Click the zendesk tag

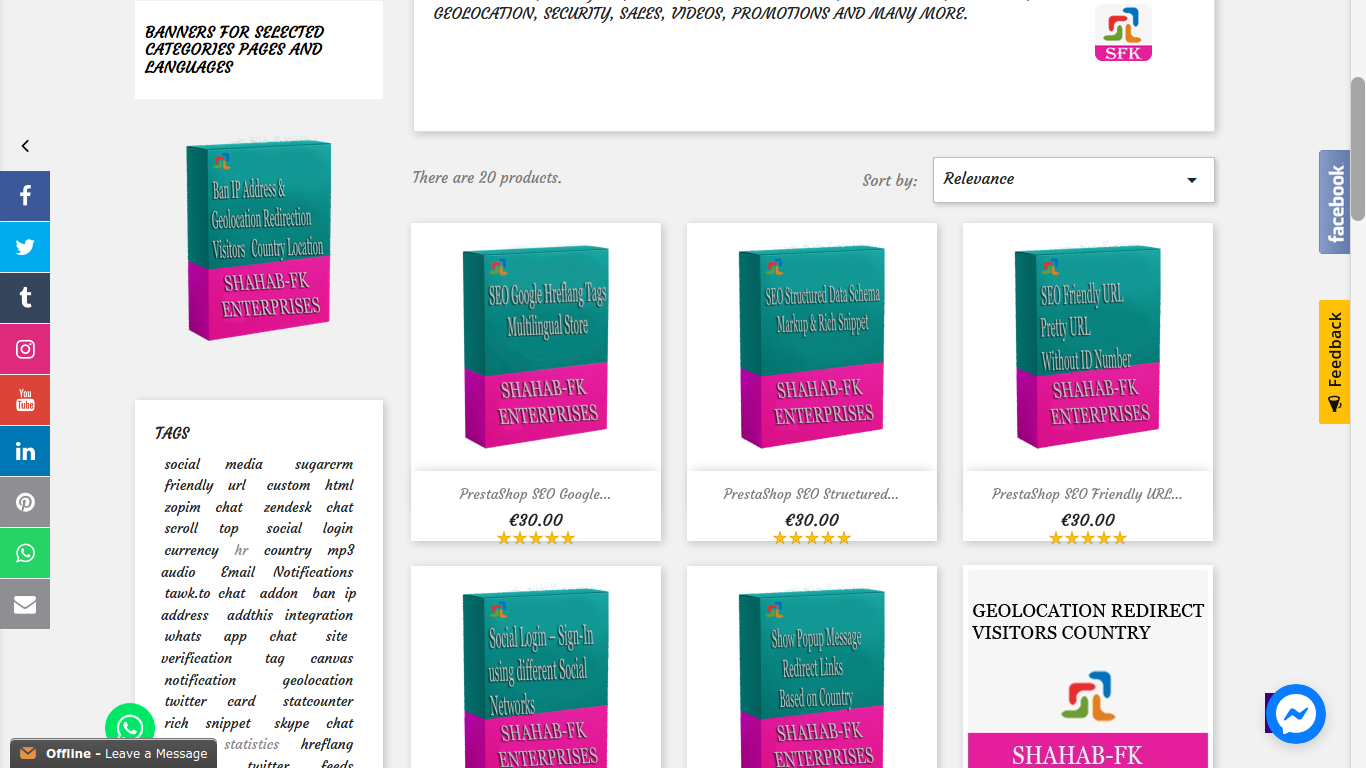click(288, 507)
